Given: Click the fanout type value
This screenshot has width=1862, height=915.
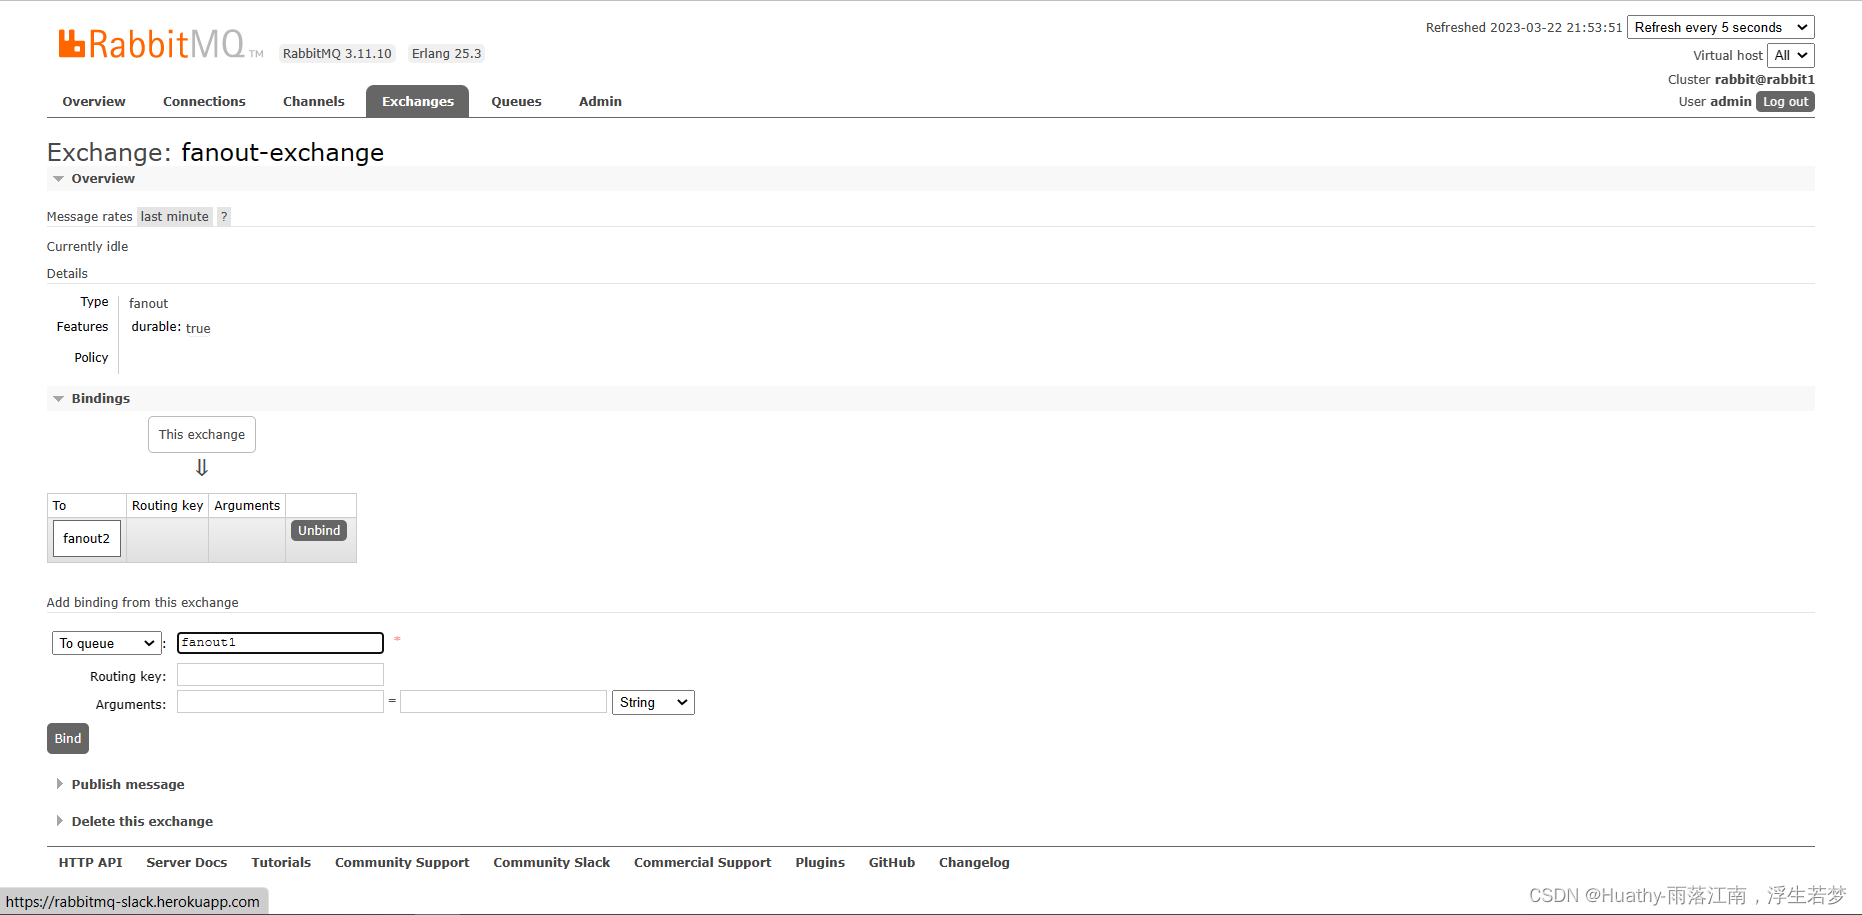Looking at the screenshot, I should point(148,303).
